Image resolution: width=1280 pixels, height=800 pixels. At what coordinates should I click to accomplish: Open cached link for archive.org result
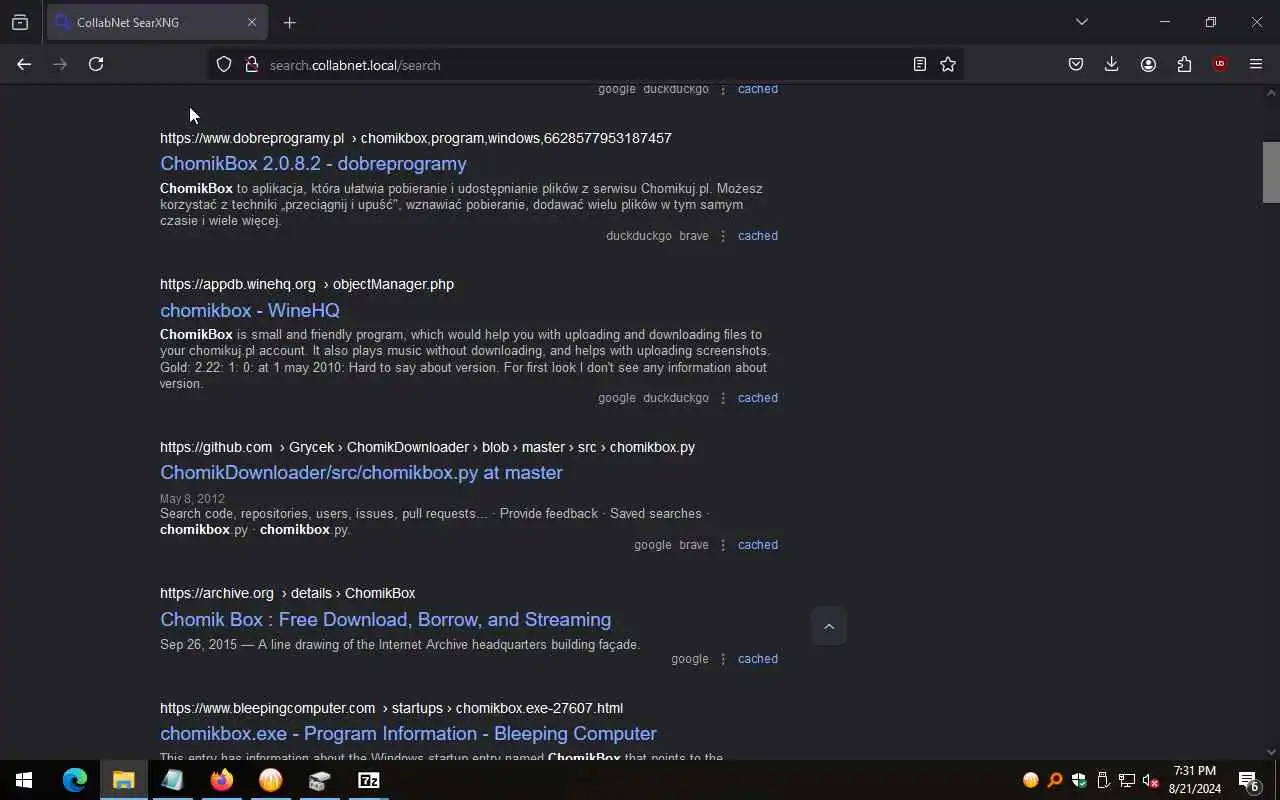[758, 659]
